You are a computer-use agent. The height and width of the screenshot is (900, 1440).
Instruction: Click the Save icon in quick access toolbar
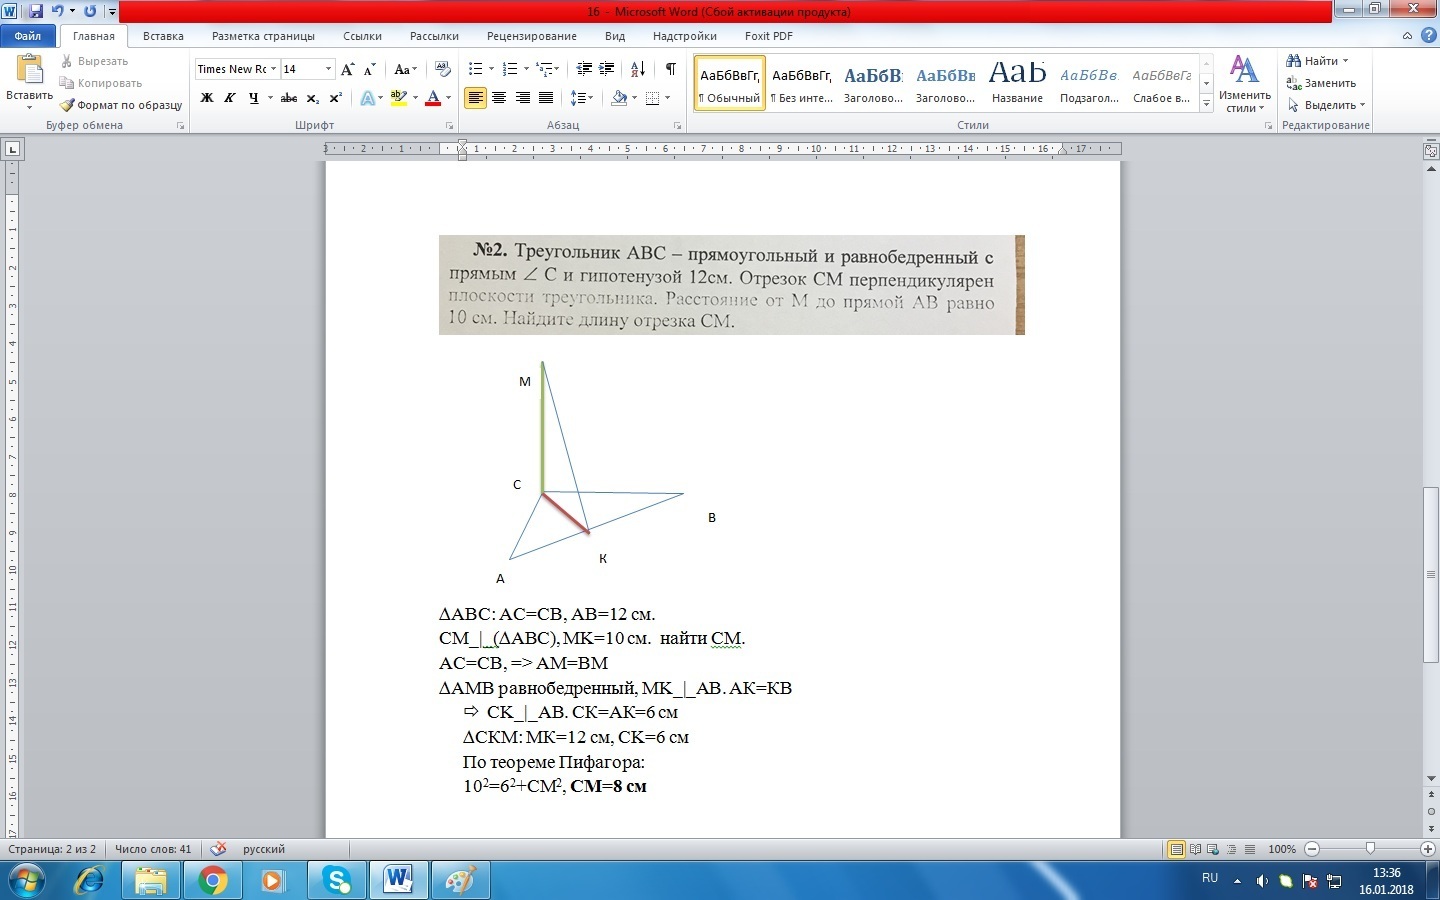tap(36, 11)
